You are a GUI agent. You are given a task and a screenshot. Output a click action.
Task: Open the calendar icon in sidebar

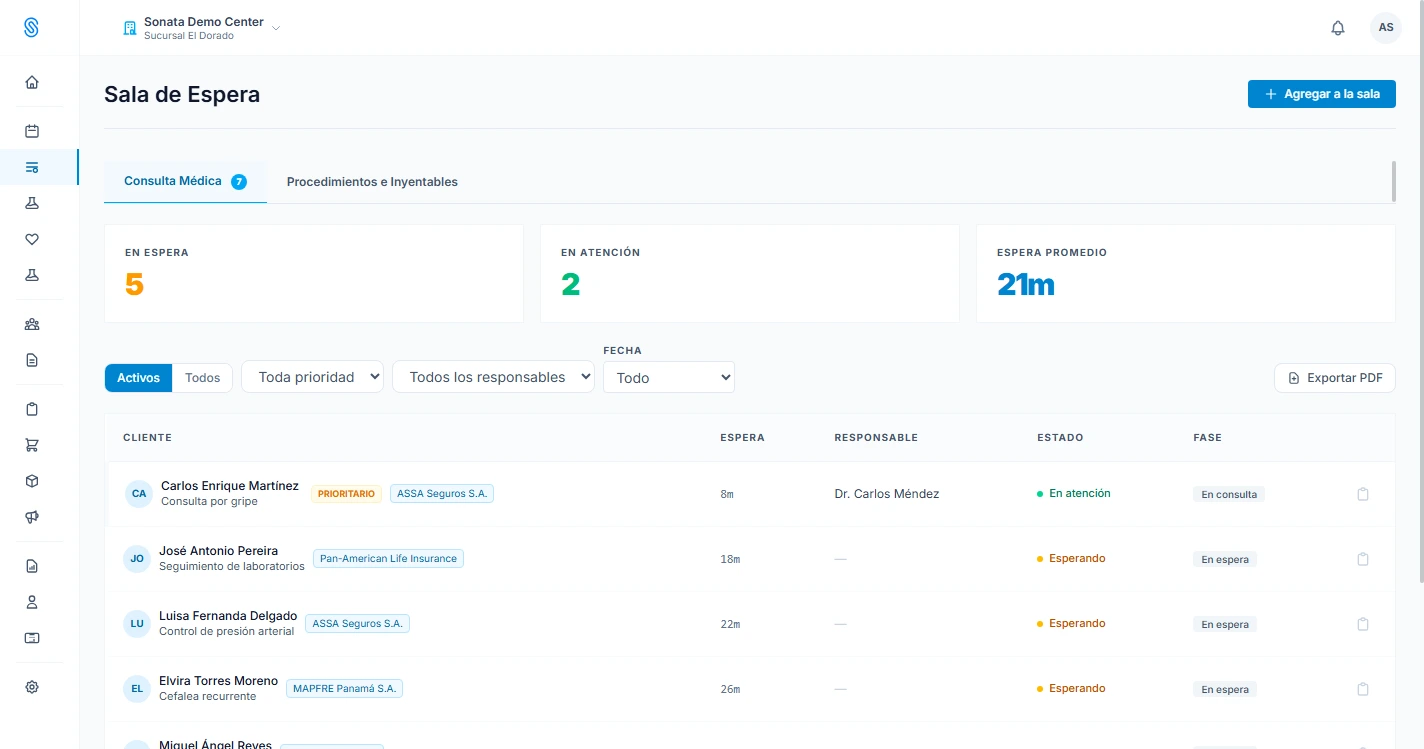tap(32, 131)
